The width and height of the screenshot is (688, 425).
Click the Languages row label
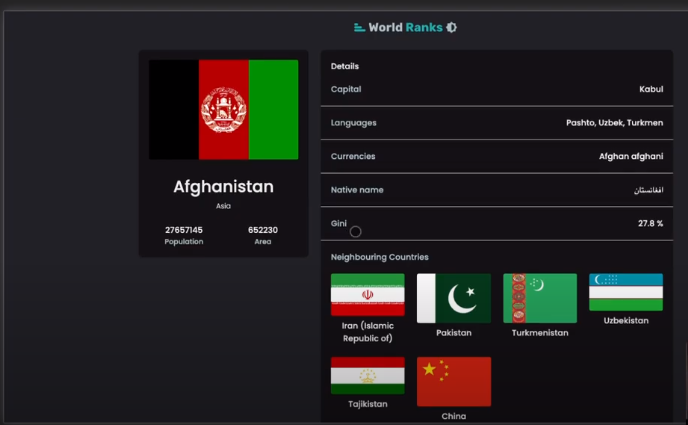[x=354, y=123]
